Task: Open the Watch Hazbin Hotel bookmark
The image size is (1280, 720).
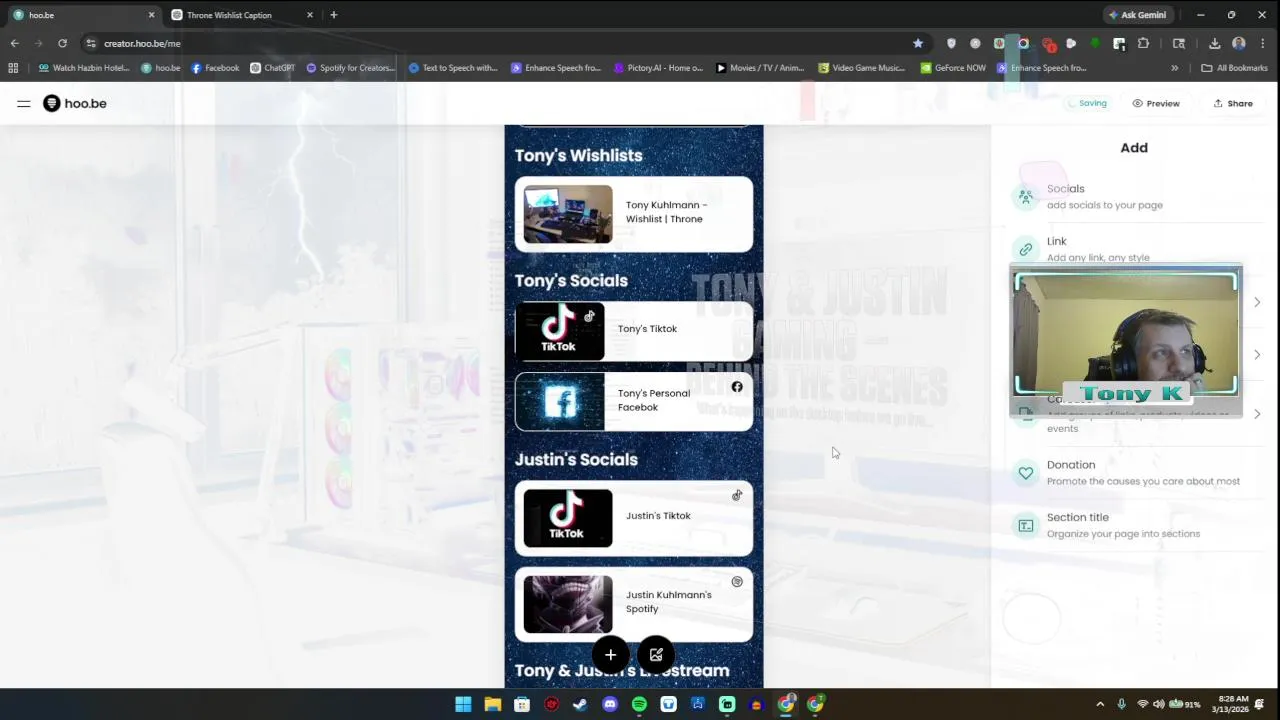Action: [83, 68]
